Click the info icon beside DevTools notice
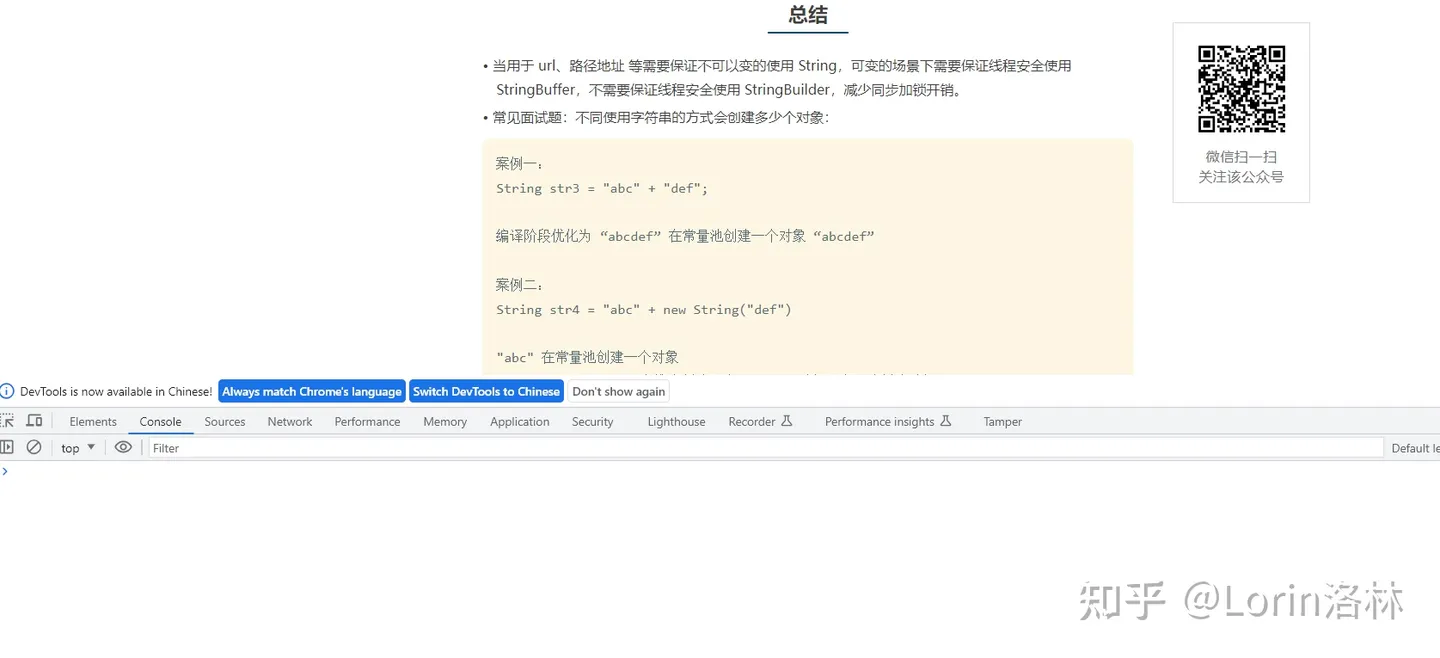The image size is (1440, 658). point(7,391)
